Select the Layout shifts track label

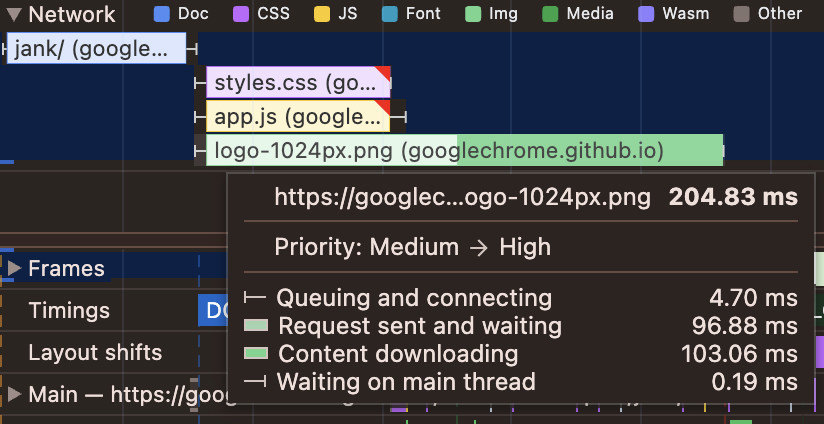pyautogui.click(x=95, y=352)
